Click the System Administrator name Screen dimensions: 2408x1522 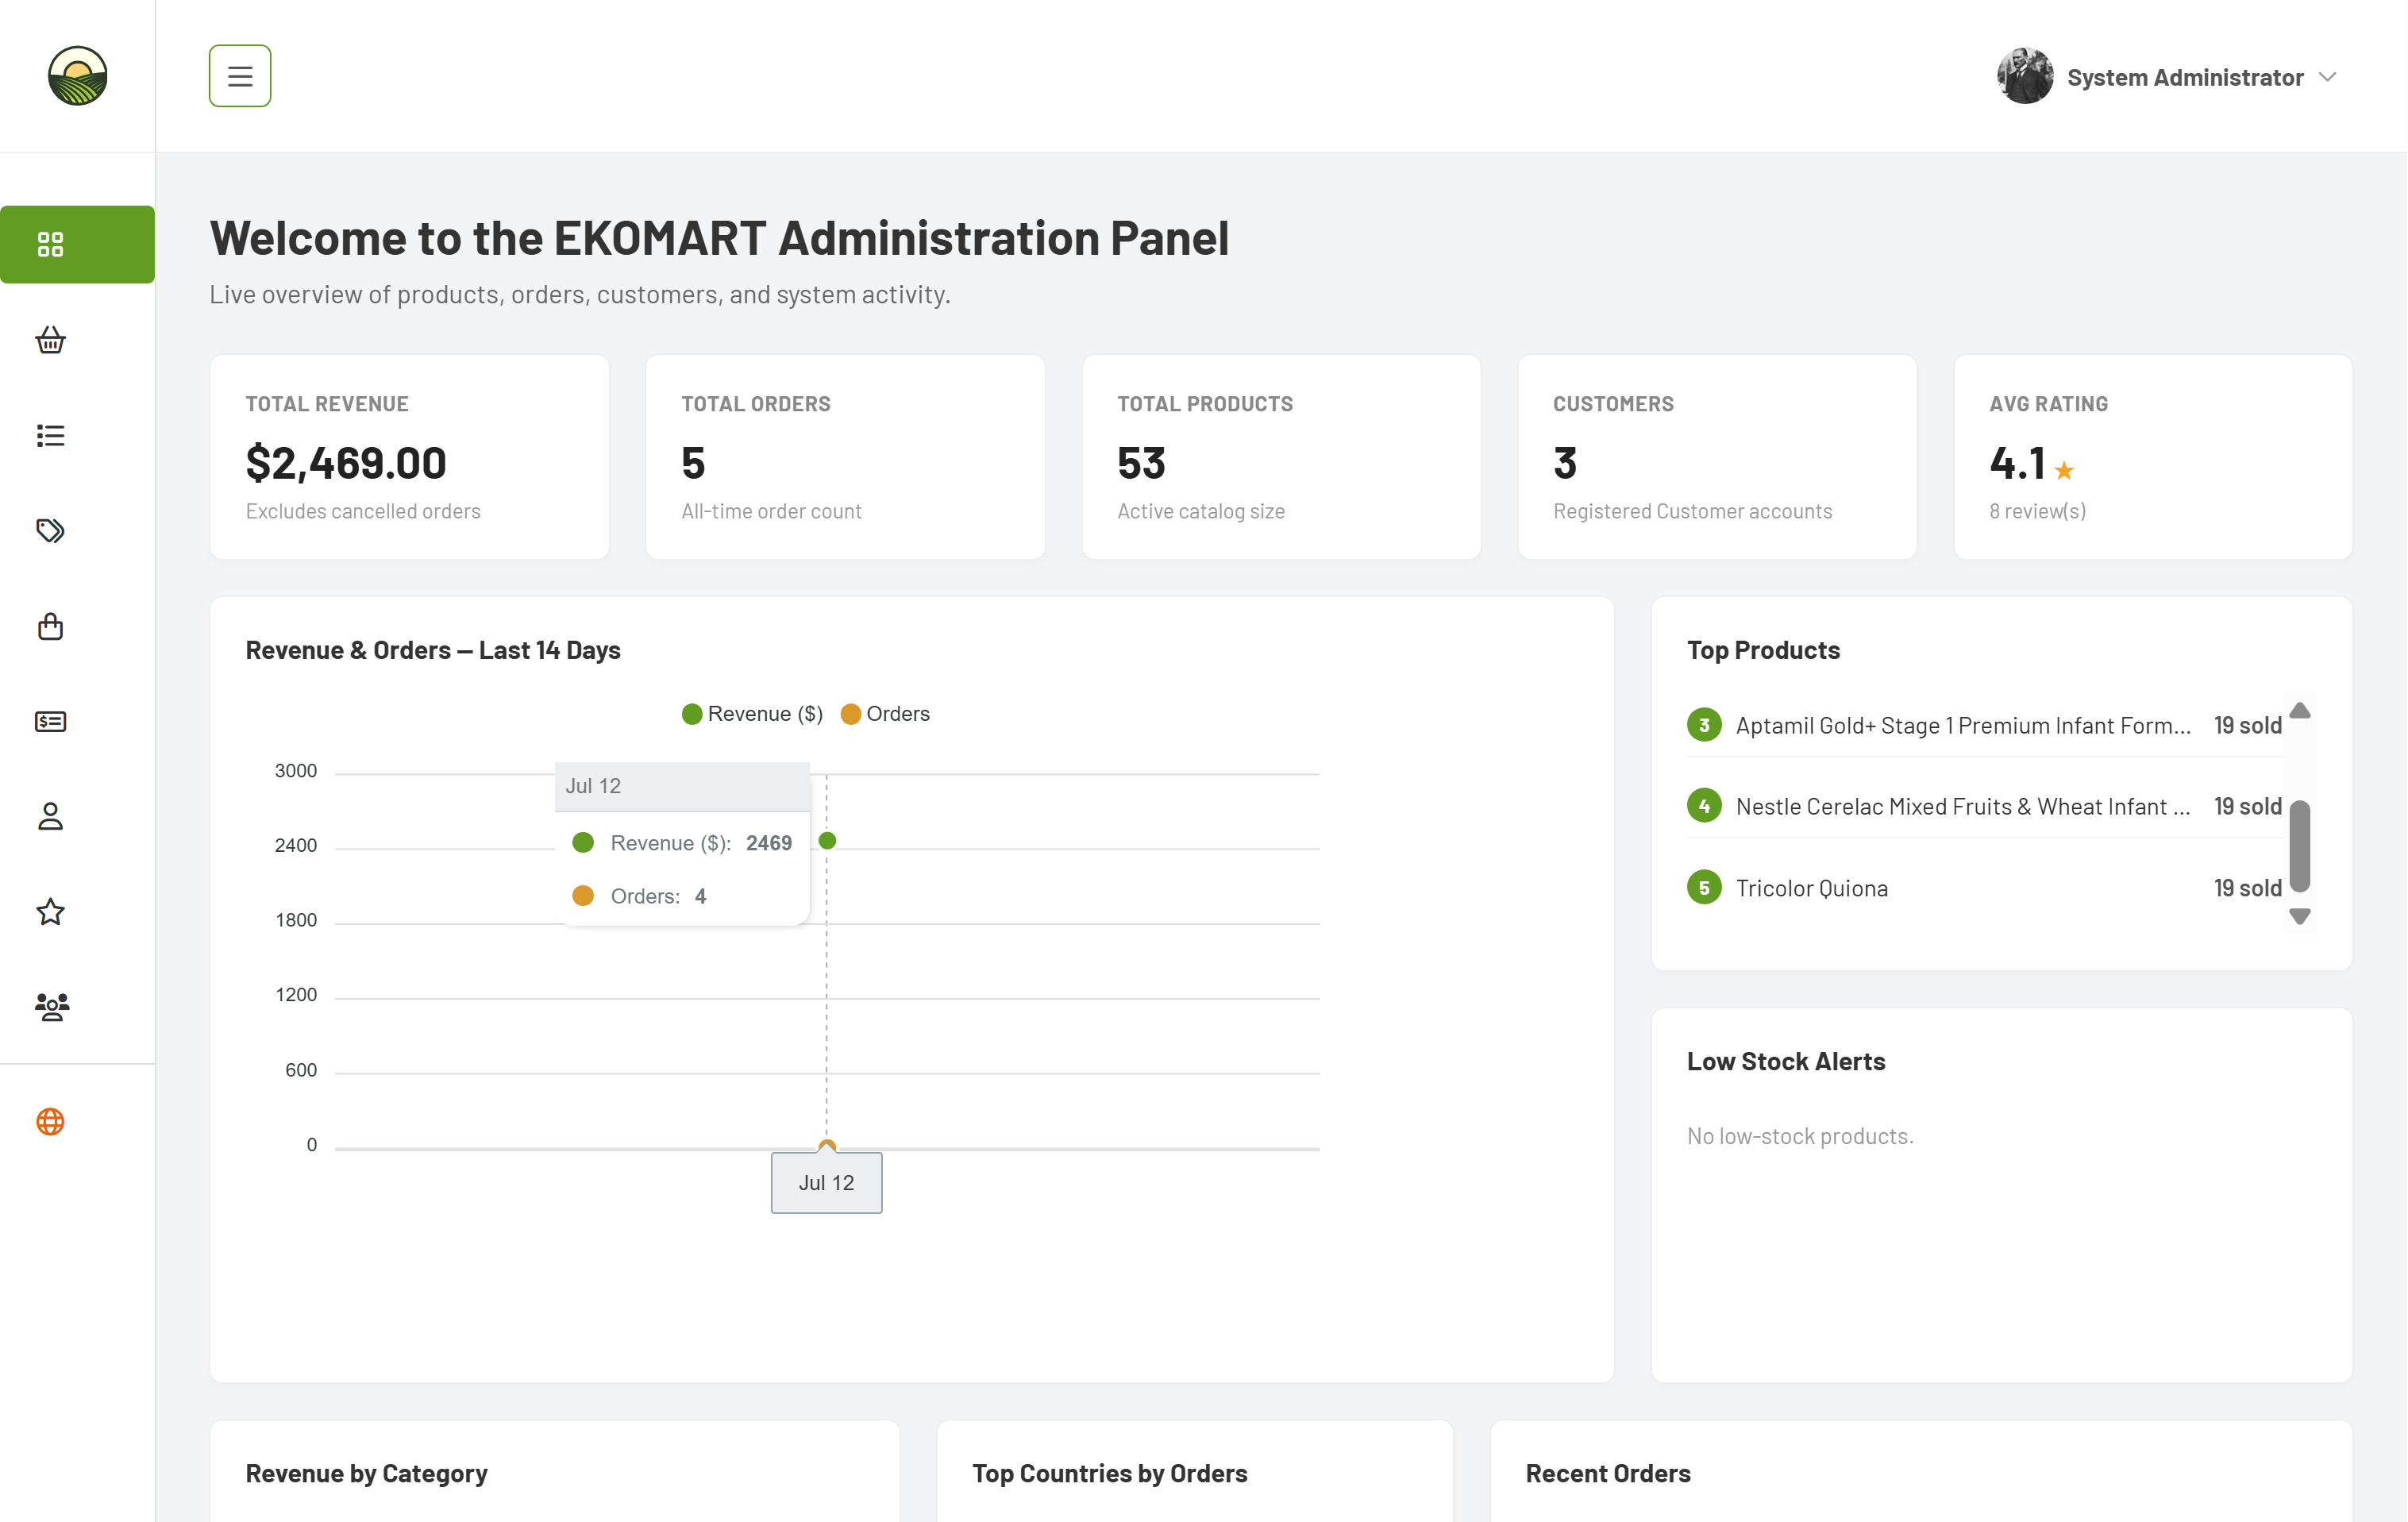pos(2185,77)
